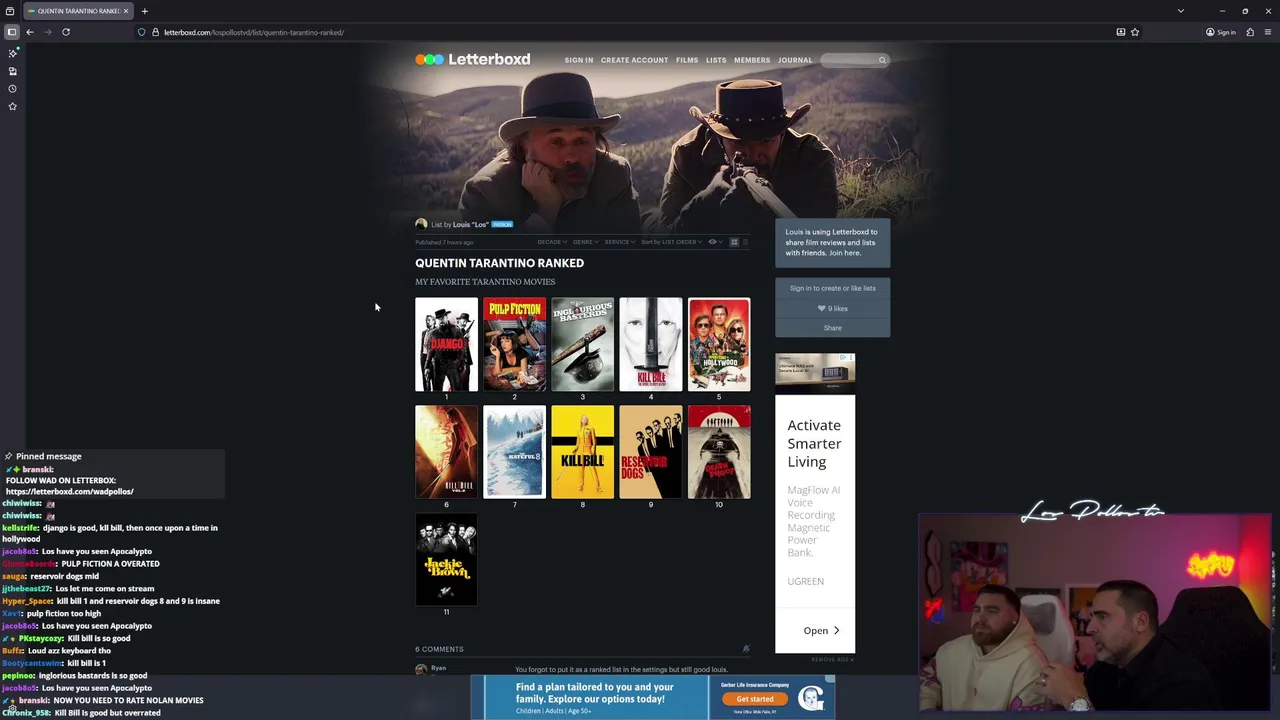
Task: Click the Join here link
Action: click(844, 253)
